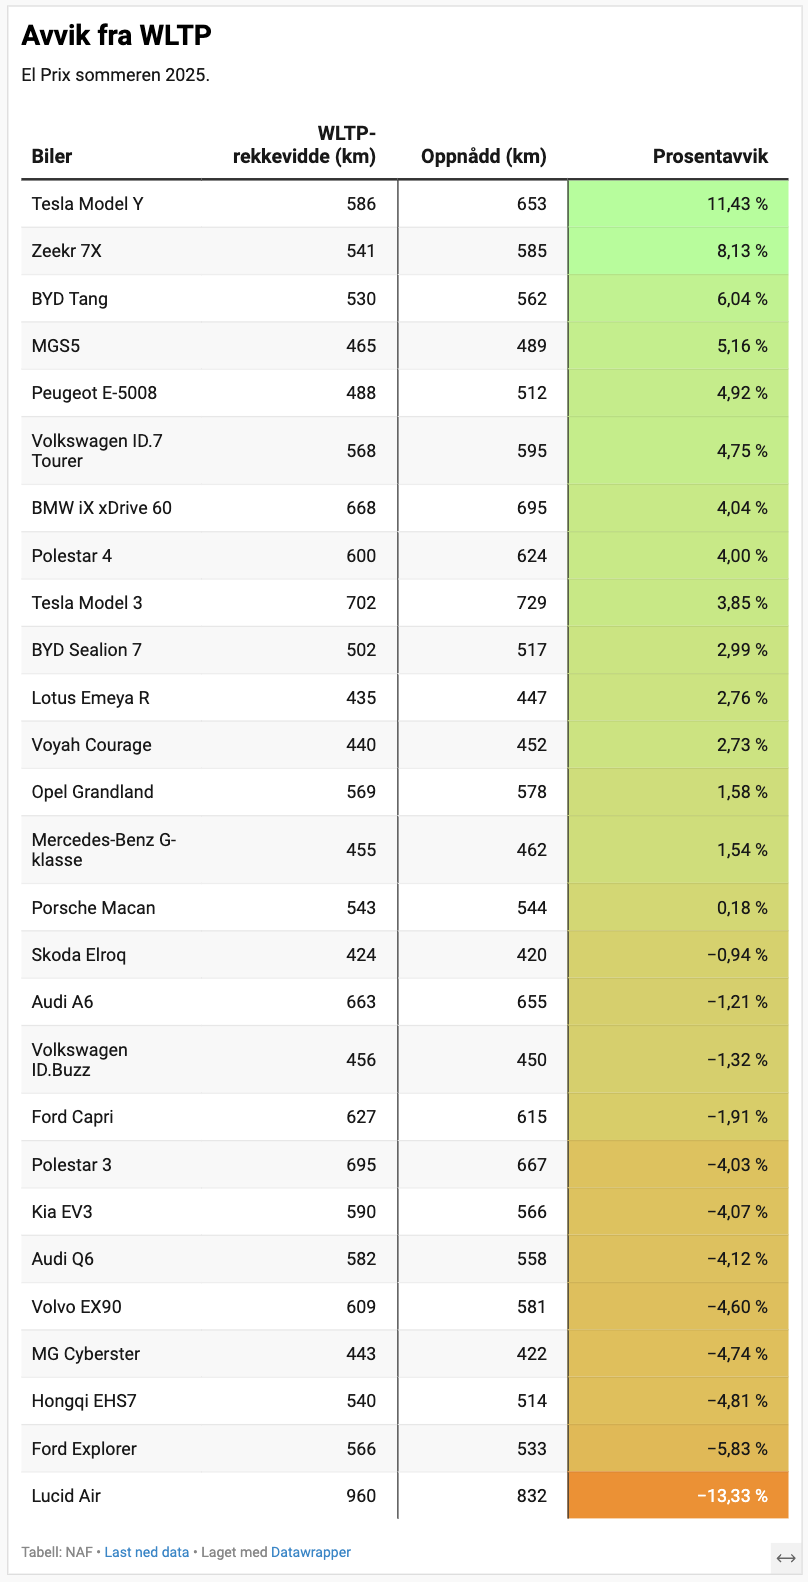
Task: Click the "WLTP-rekkevidde (km)" column header
Action: [304, 145]
